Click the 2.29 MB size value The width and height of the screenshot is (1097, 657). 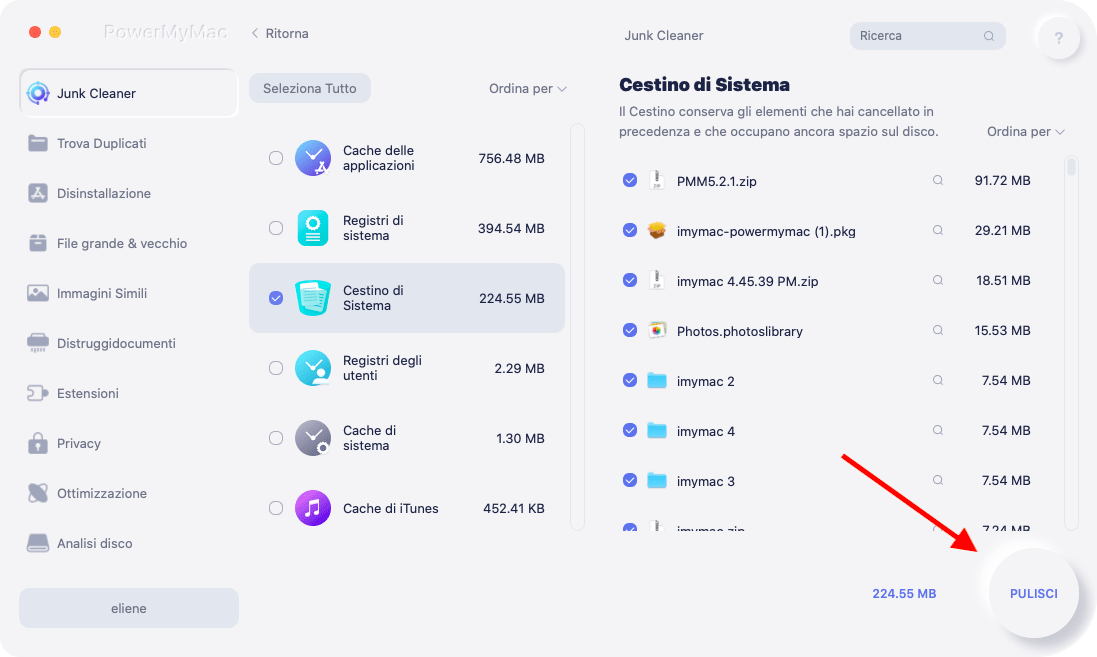click(519, 369)
